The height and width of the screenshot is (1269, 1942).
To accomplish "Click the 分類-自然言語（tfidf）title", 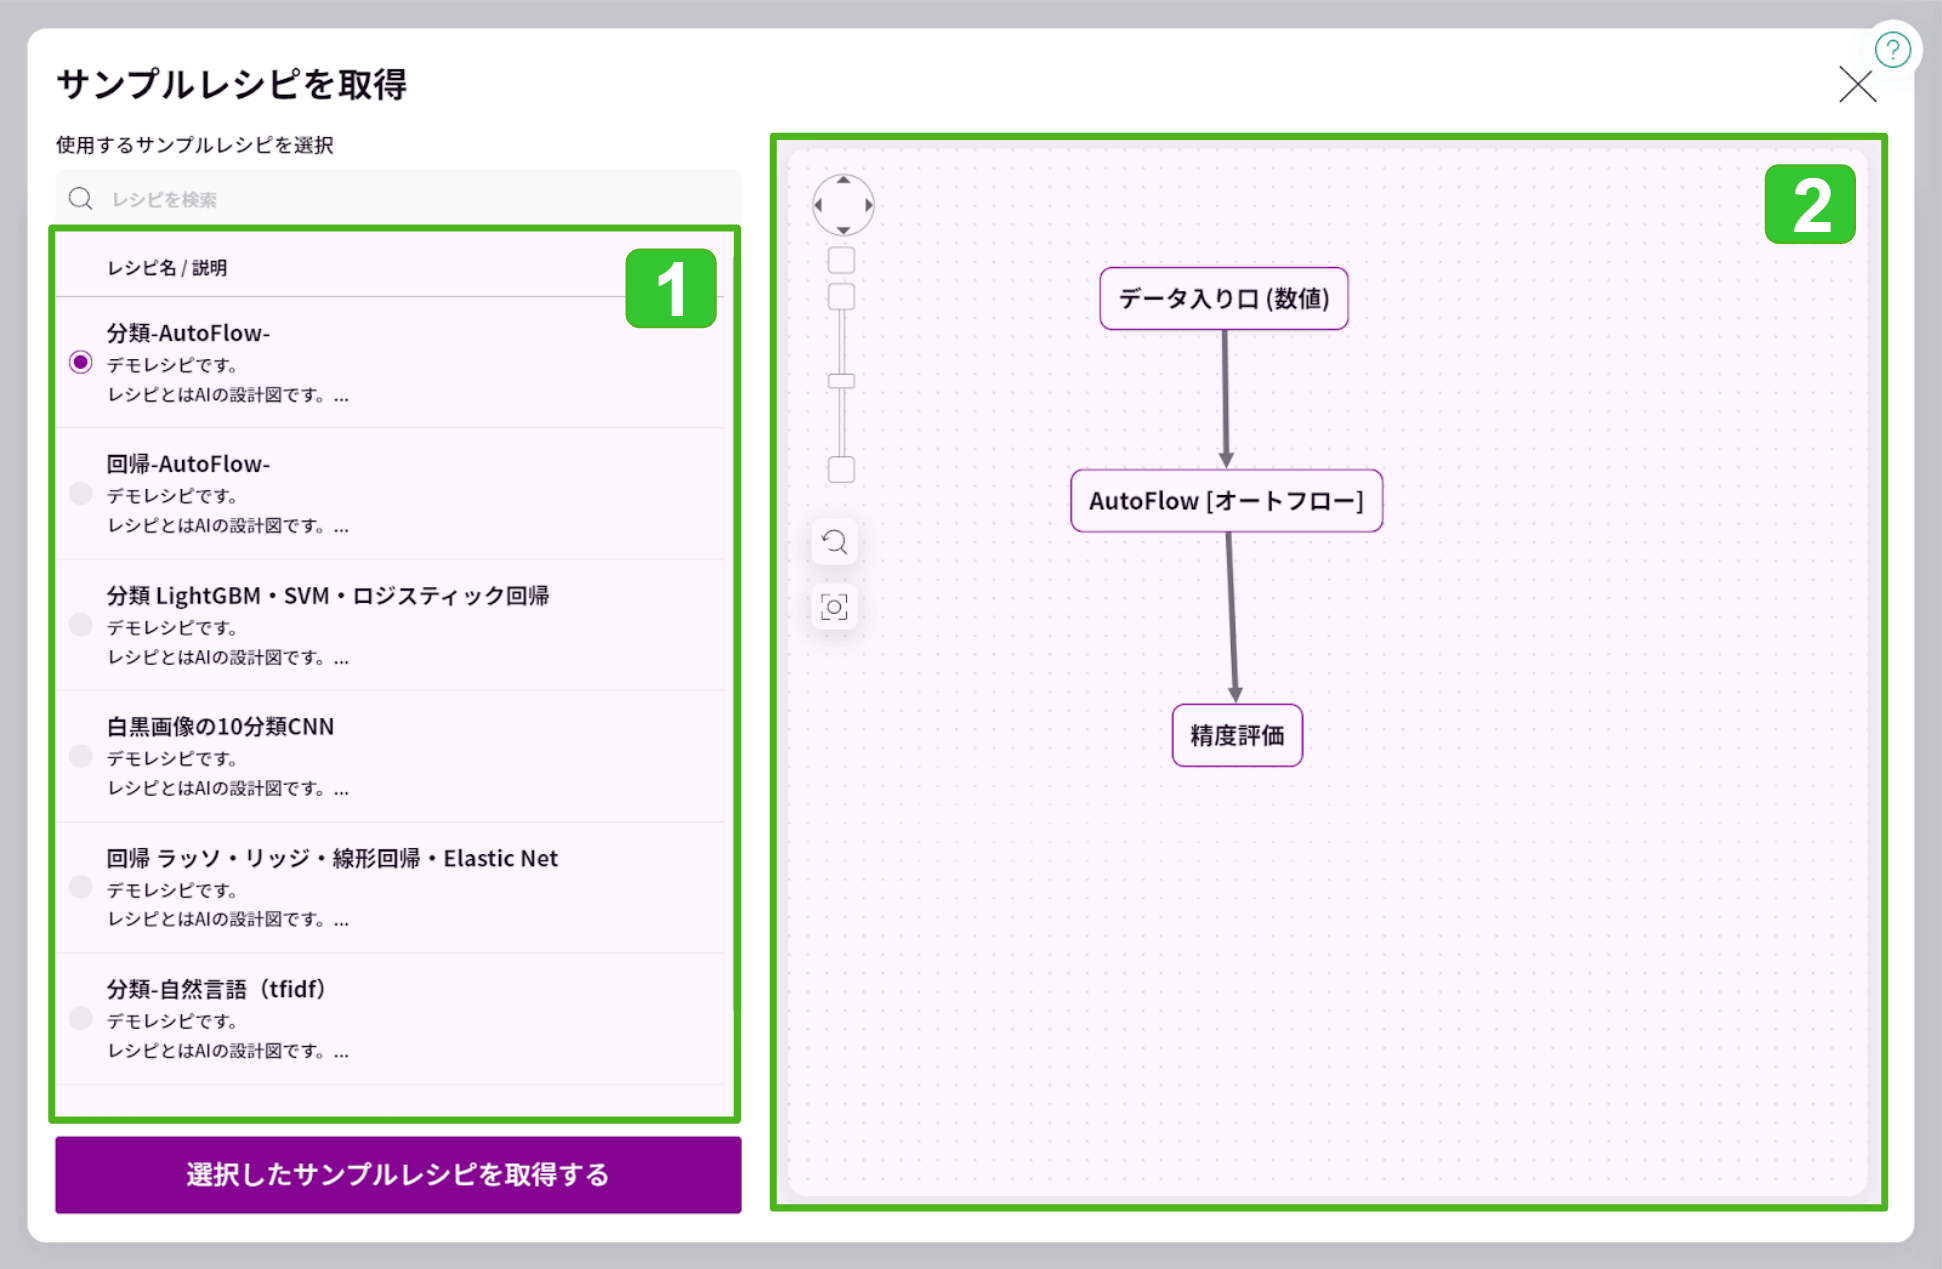I will point(216,989).
